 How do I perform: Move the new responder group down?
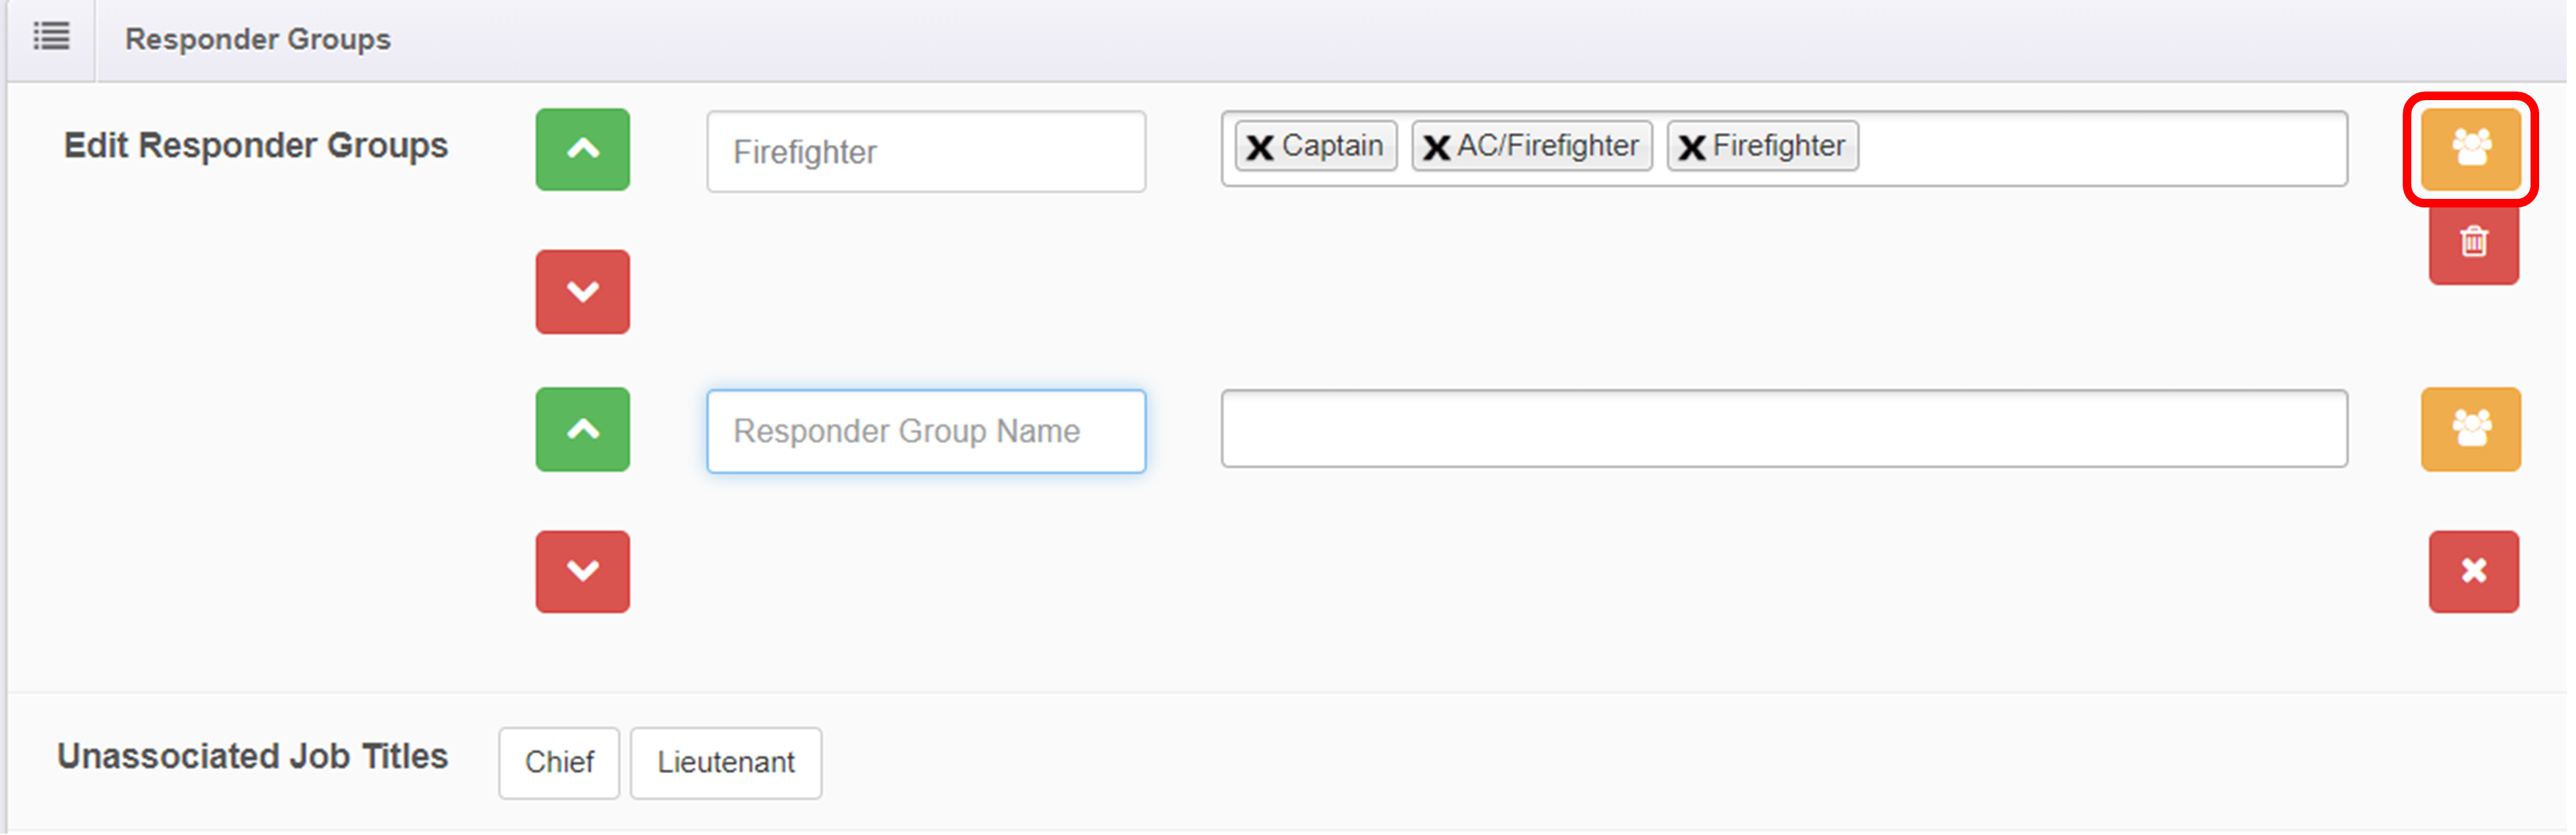[584, 571]
